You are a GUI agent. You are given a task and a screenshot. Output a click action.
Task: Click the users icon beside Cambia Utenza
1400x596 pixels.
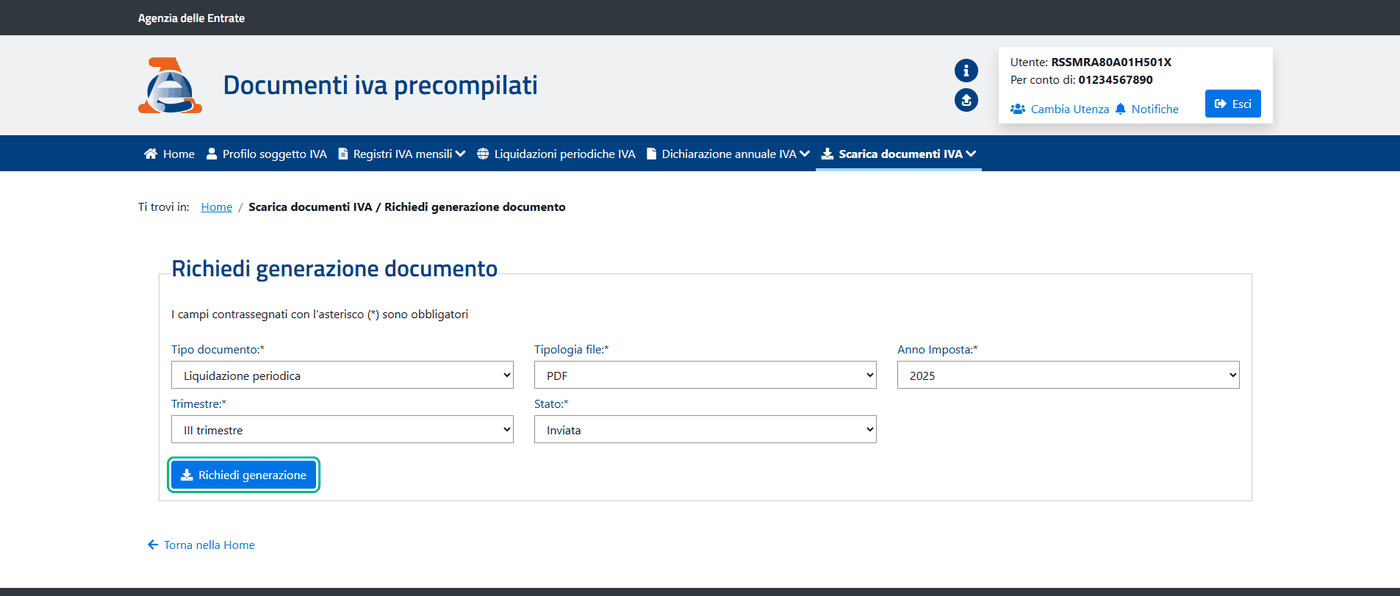pyautogui.click(x=1018, y=109)
